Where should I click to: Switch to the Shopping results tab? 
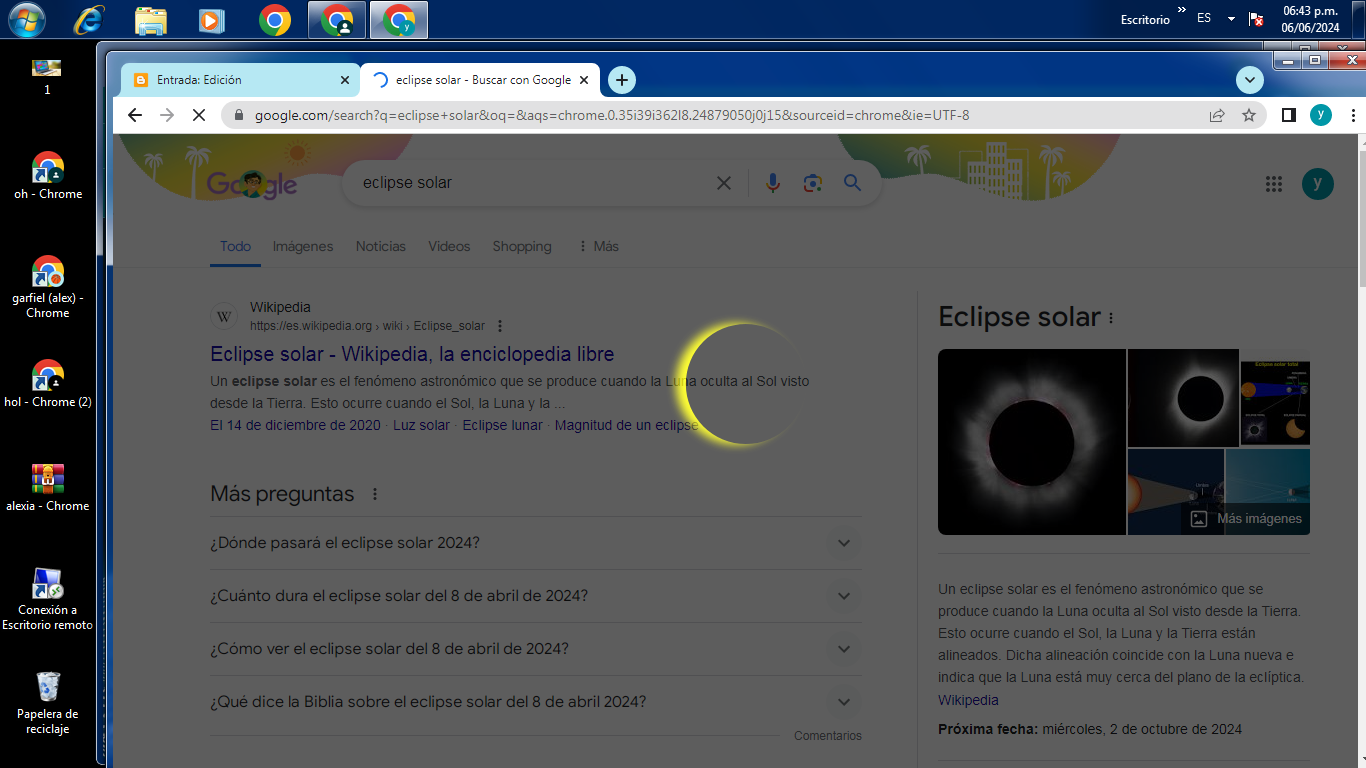click(522, 246)
